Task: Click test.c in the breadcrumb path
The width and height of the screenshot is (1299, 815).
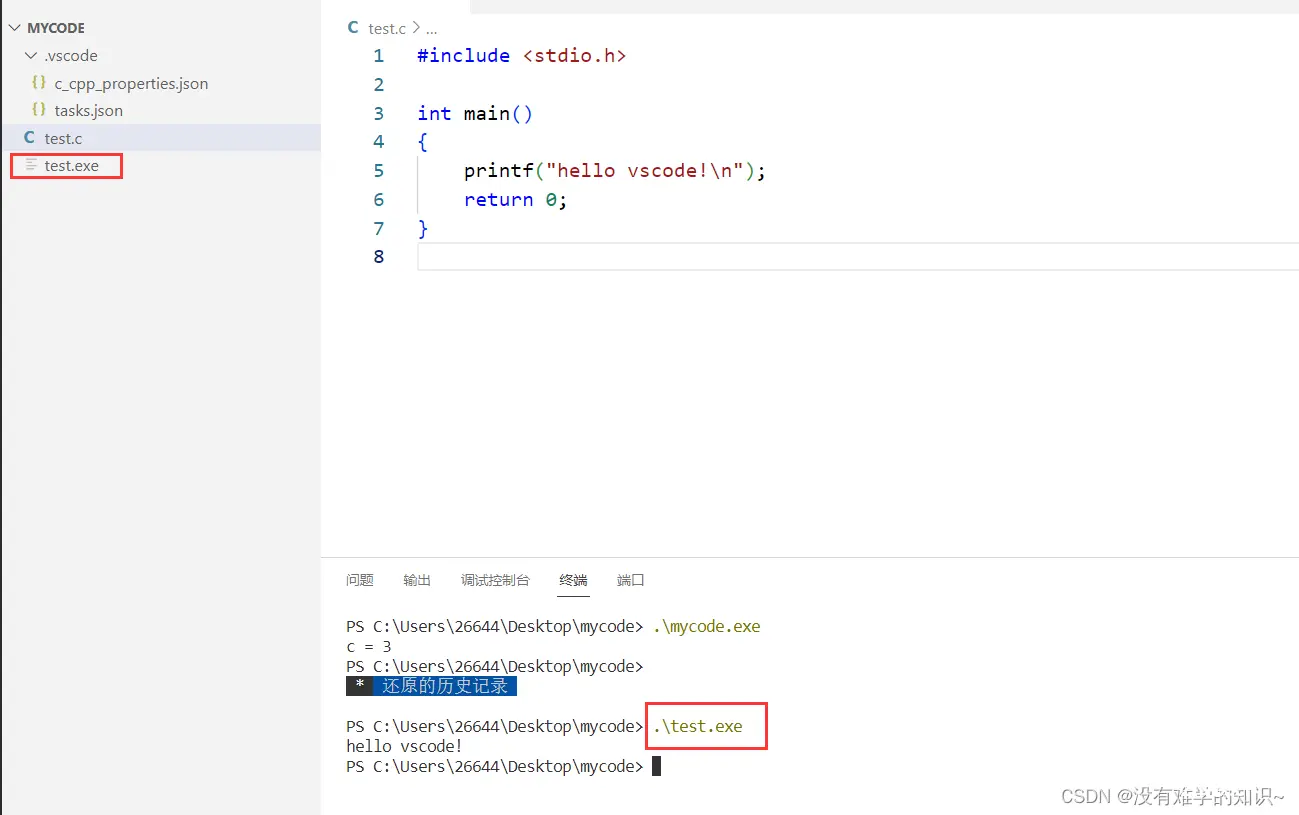Action: click(x=387, y=29)
